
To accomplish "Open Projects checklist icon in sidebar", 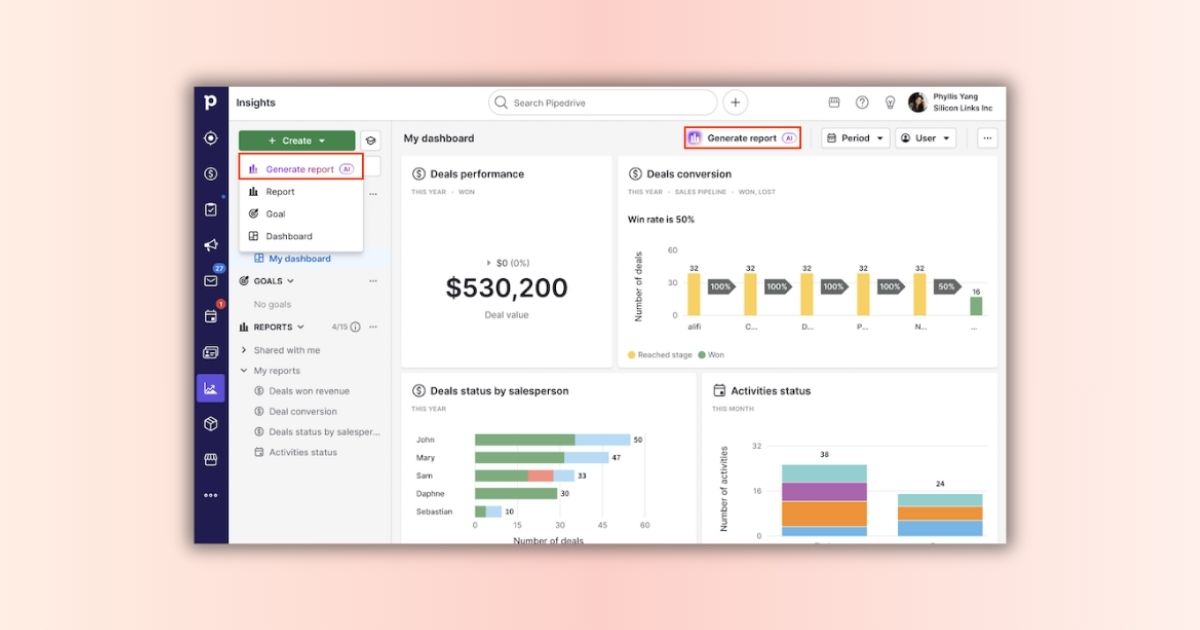I will tap(210, 210).
